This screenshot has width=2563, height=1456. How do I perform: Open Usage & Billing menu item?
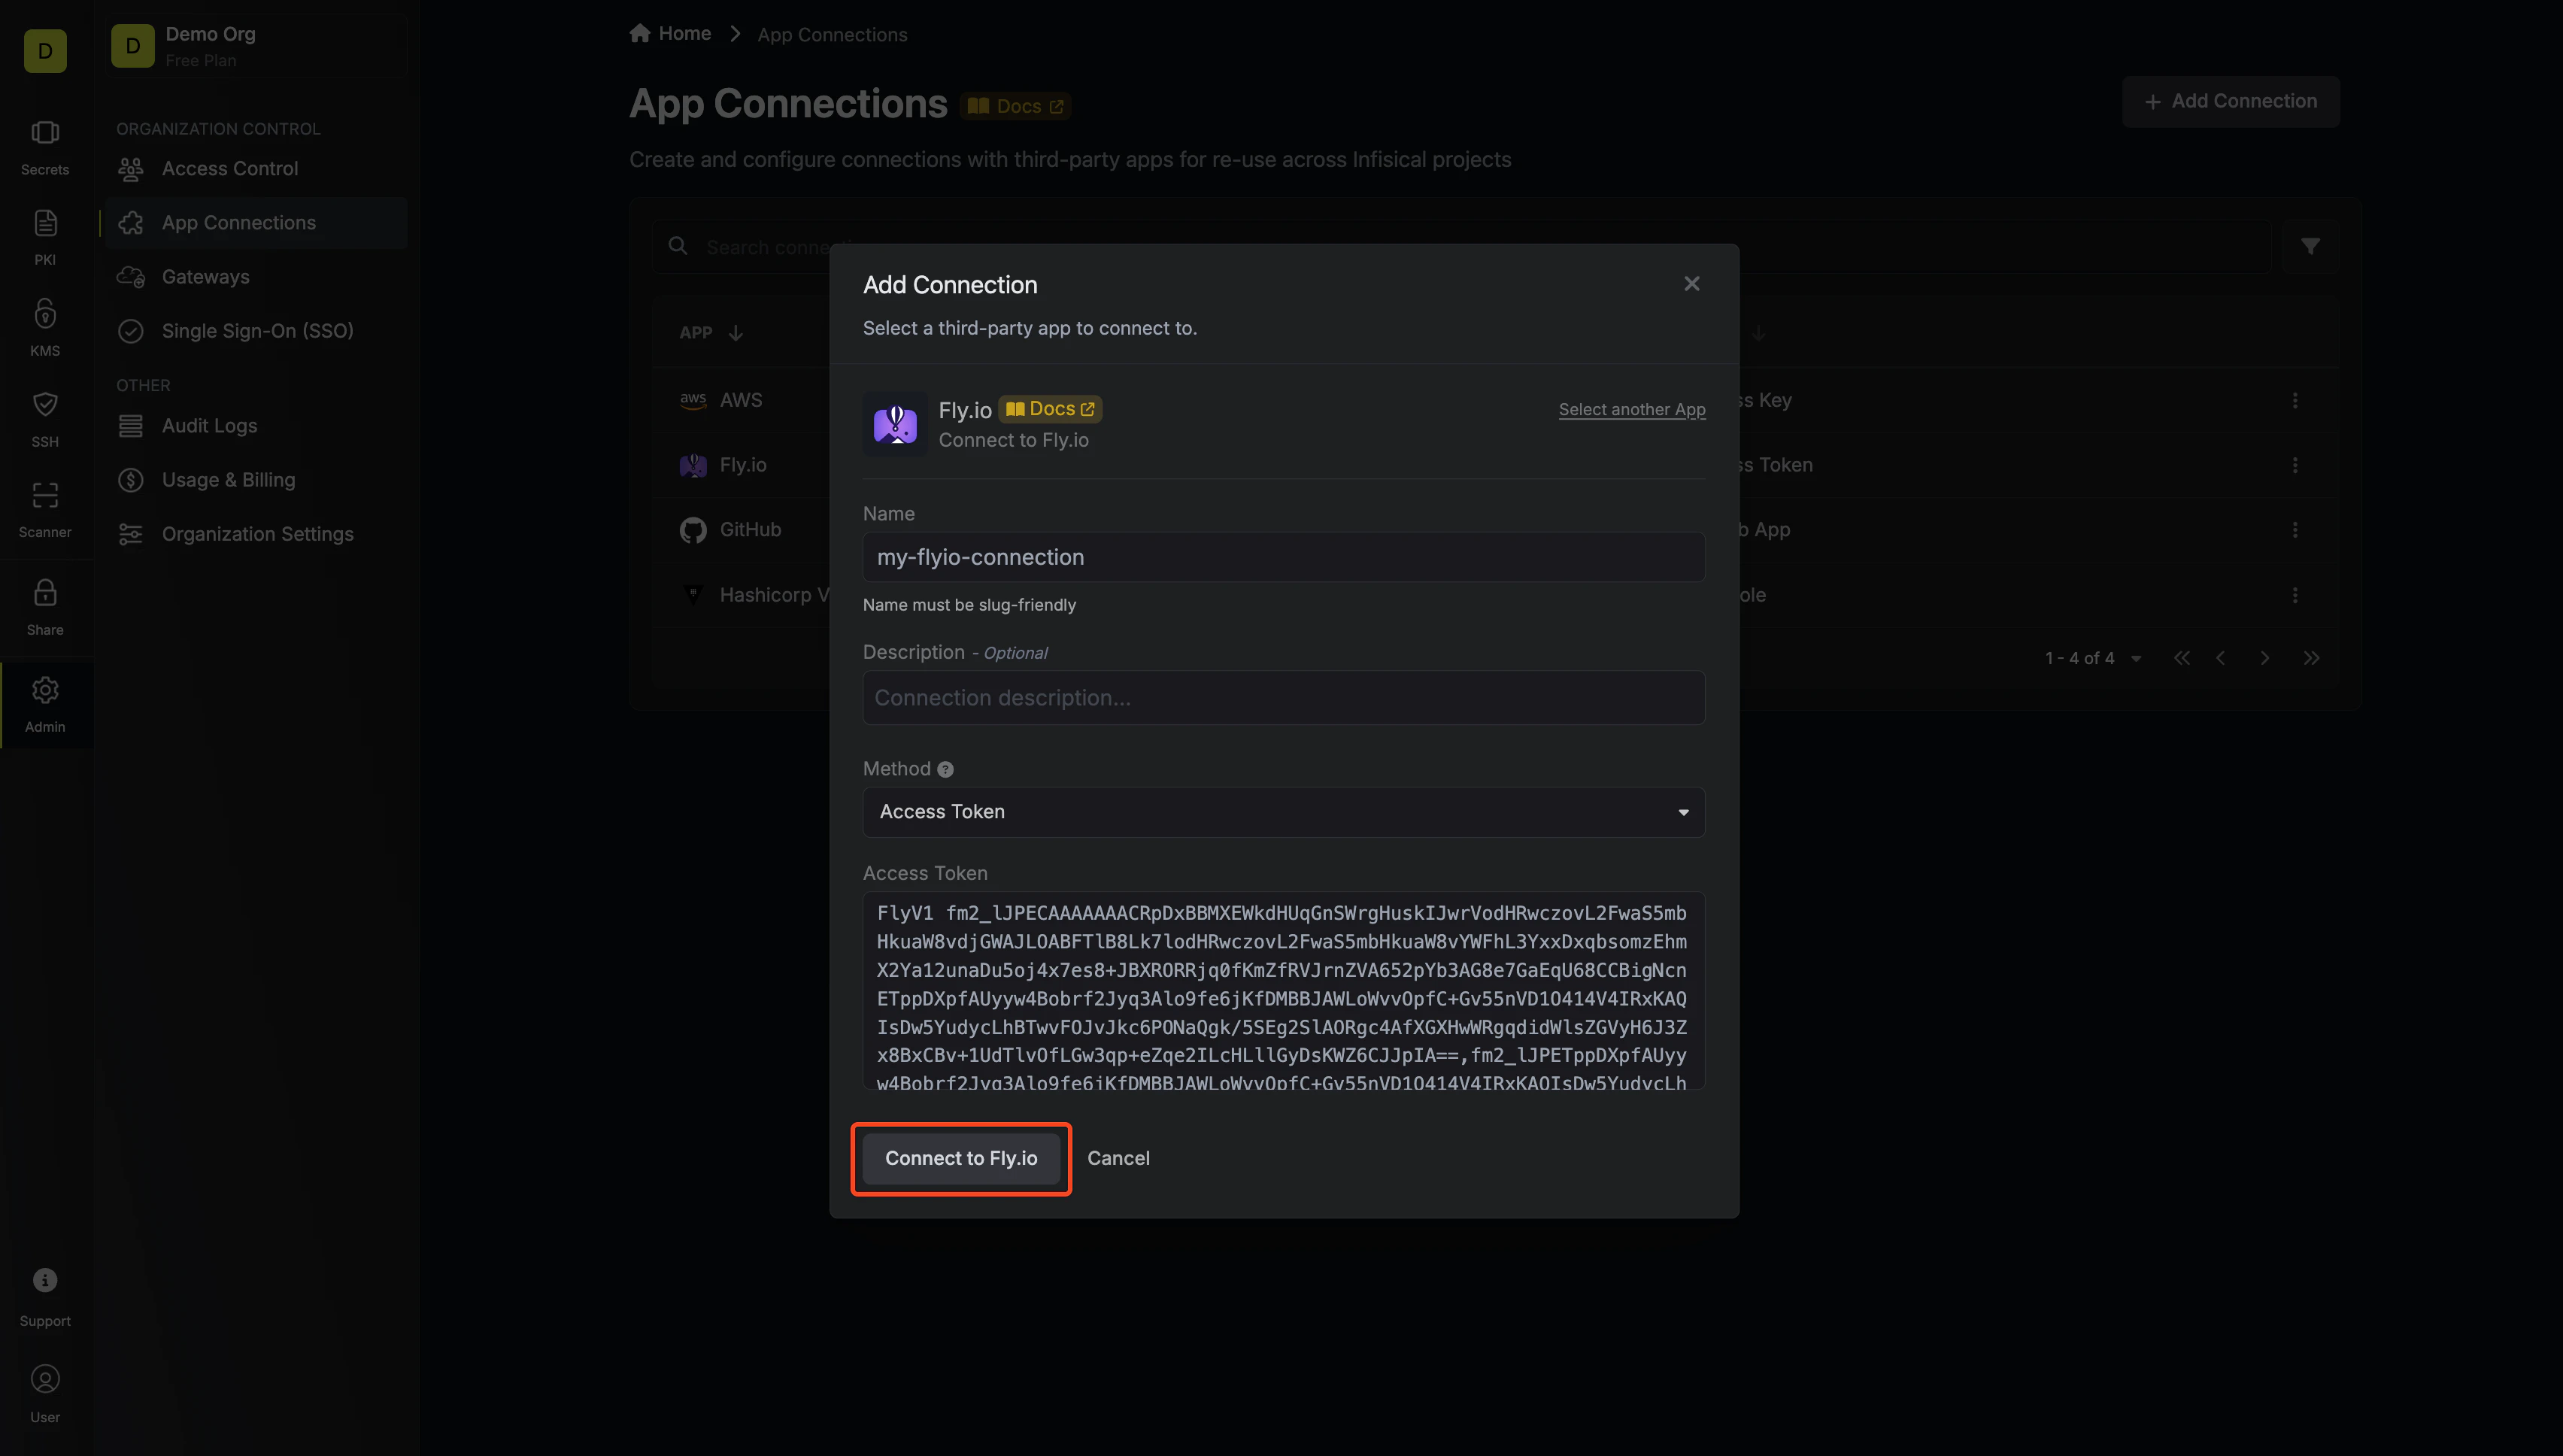[x=256, y=480]
